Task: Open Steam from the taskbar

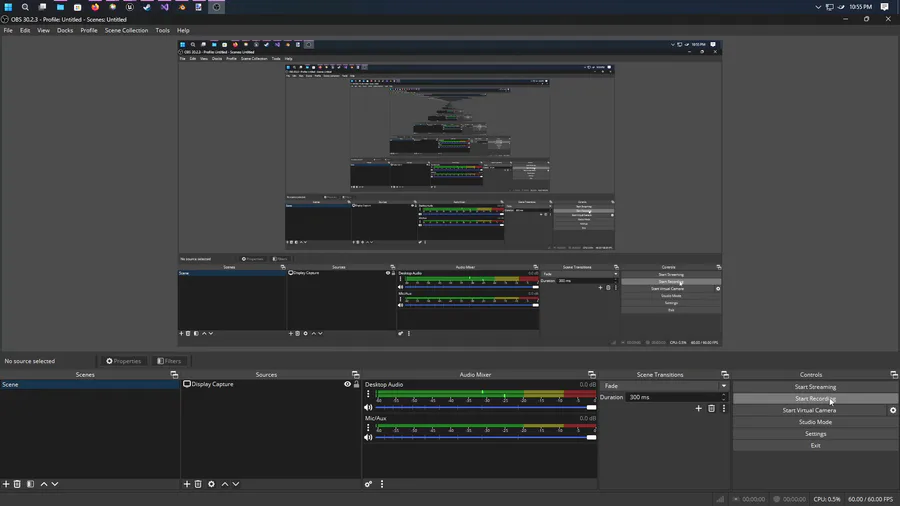Action: pyautogui.click(x=147, y=7)
